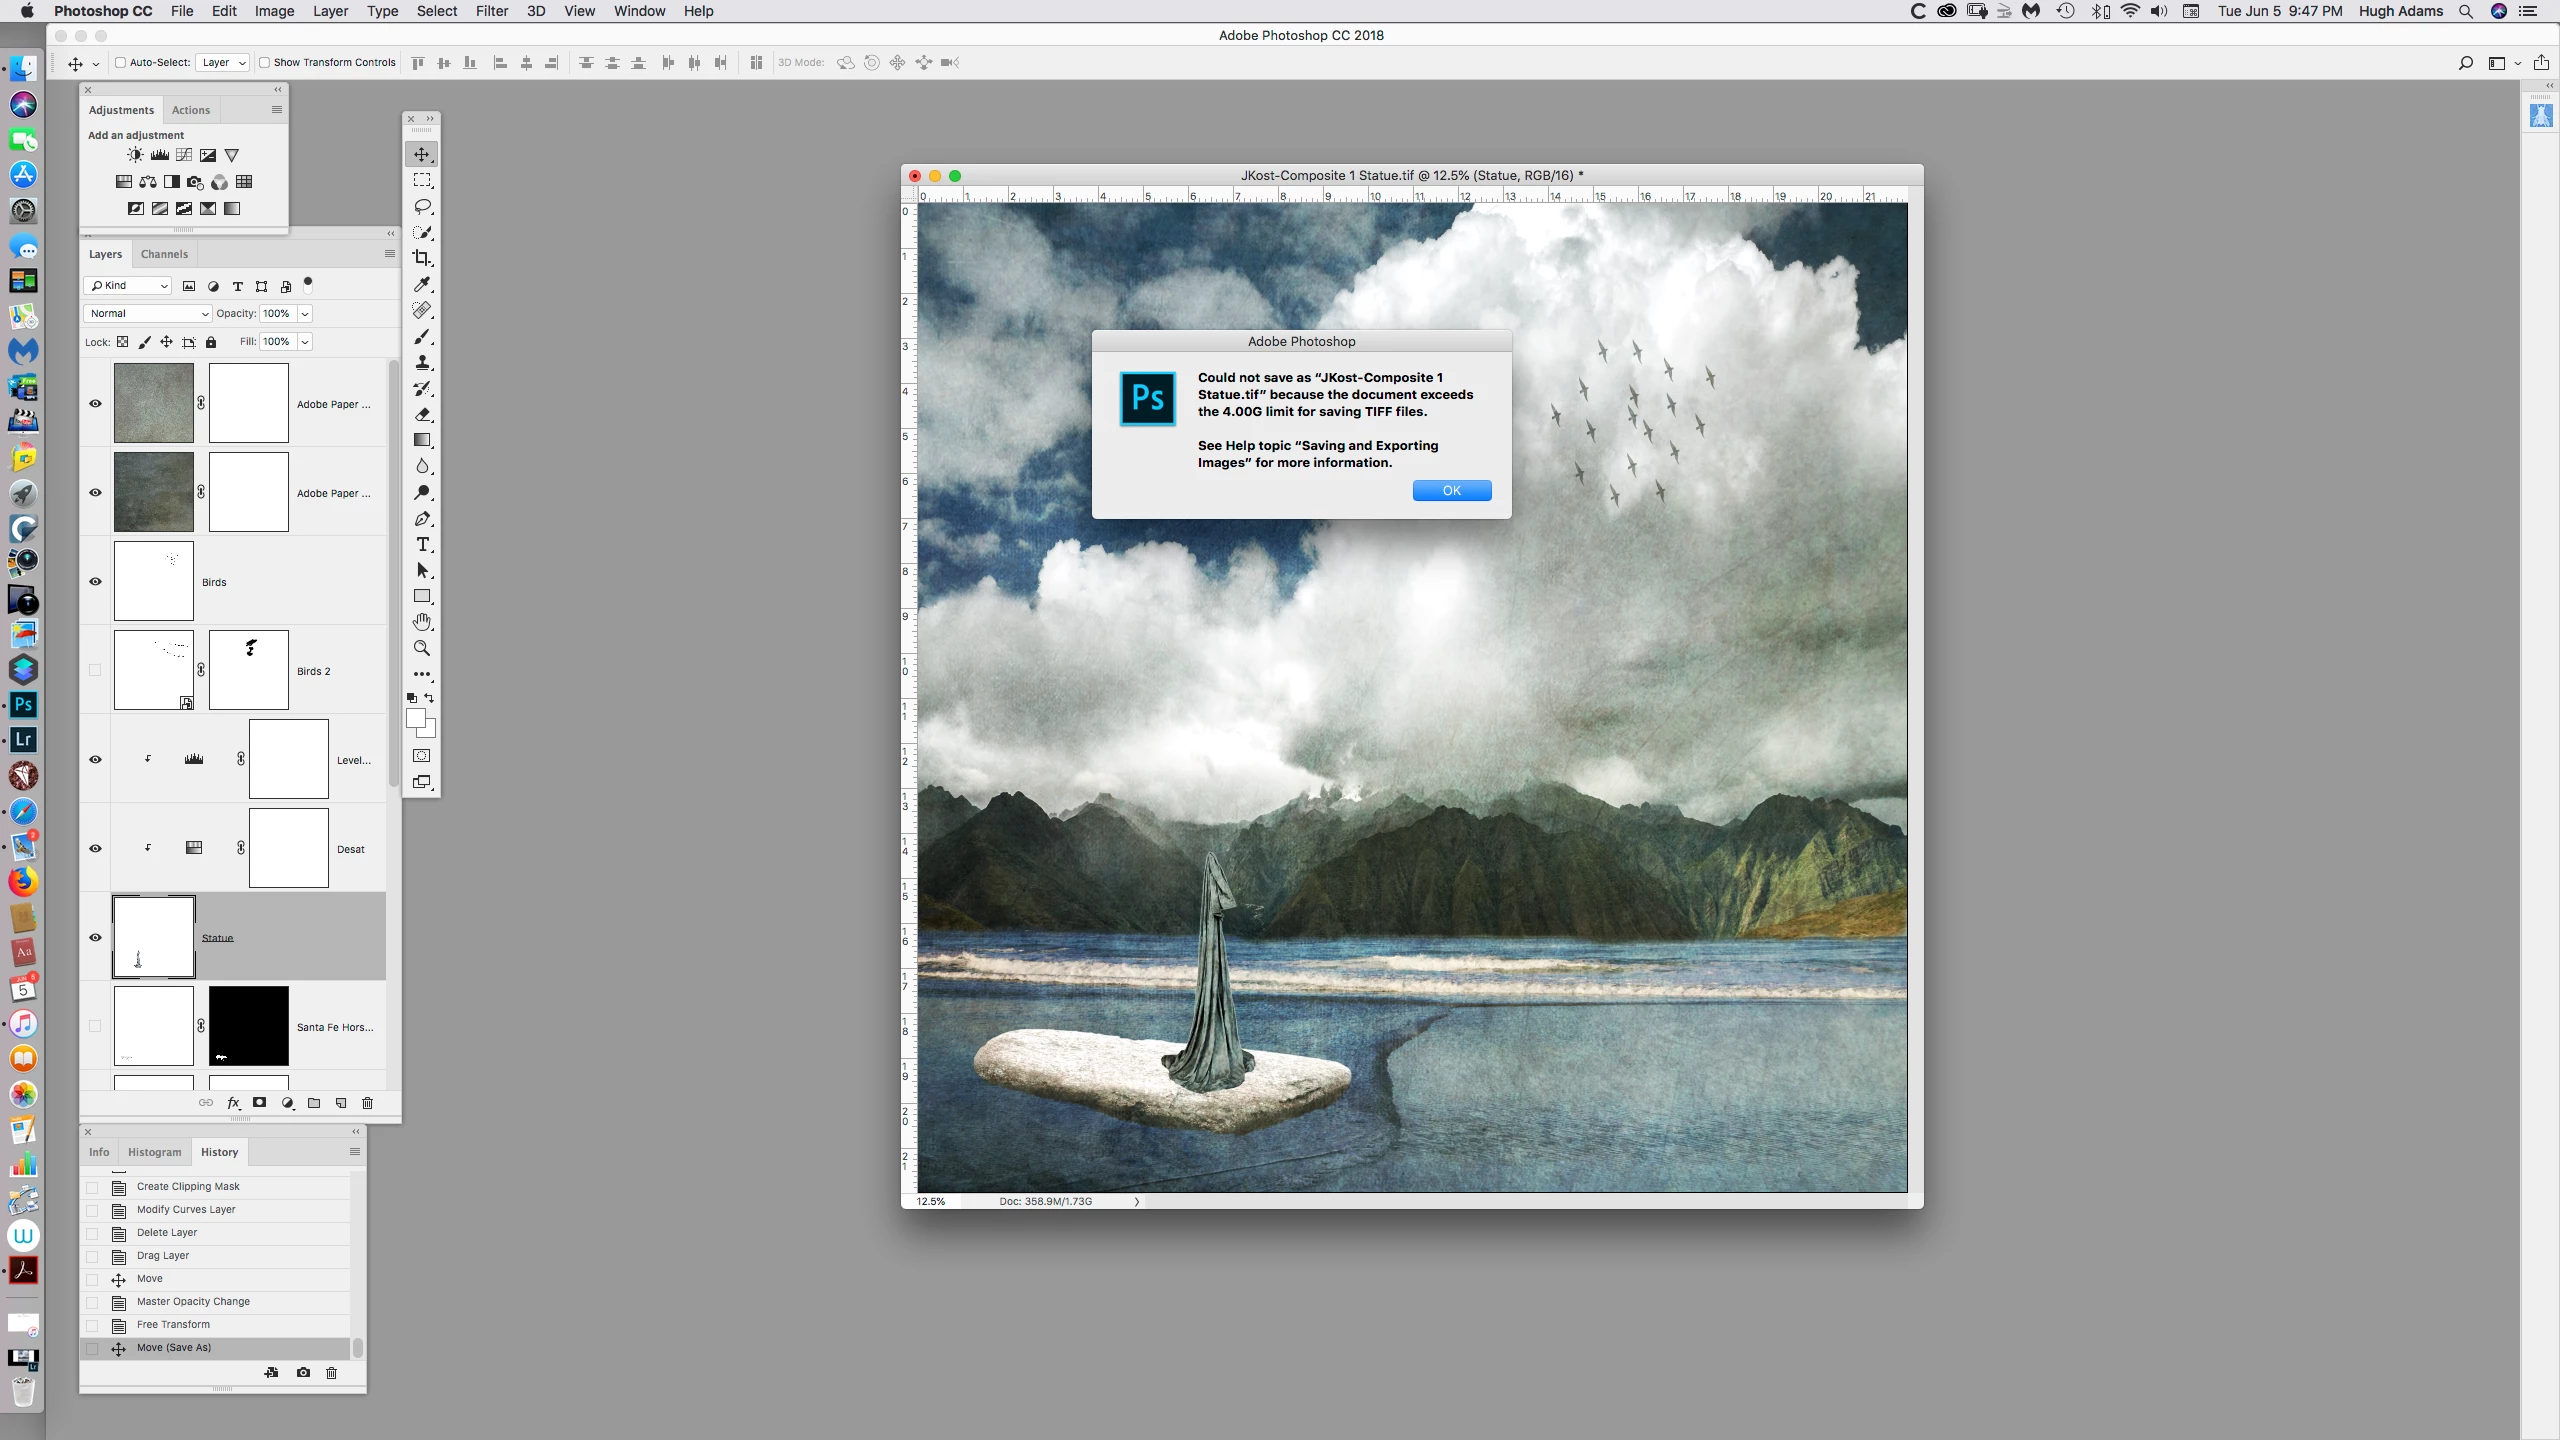Click the Brightness/Contrast adjustment icon
The width and height of the screenshot is (2560, 1440).
pyautogui.click(x=135, y=155)
